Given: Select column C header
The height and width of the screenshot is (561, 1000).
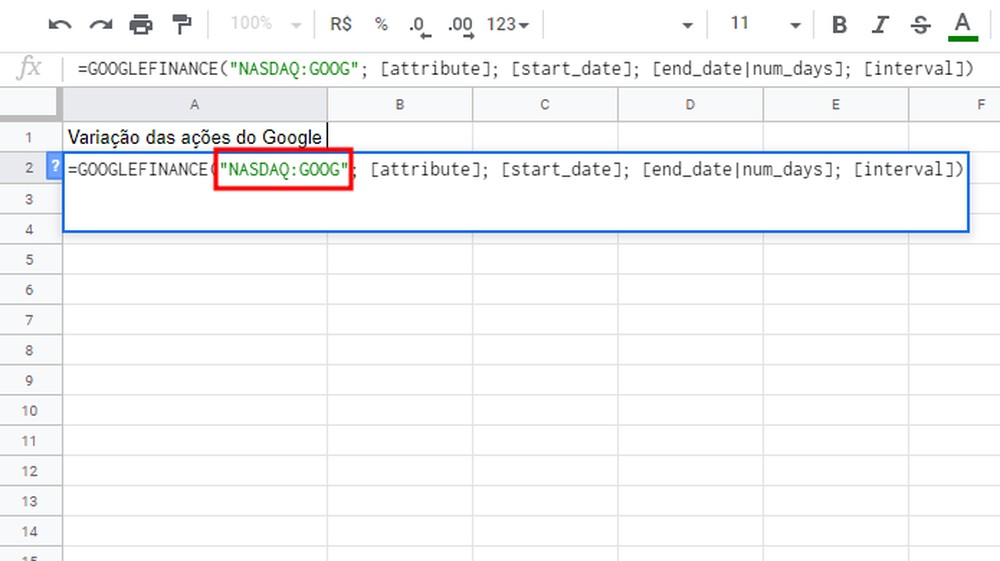Looking at the screenshot, I should pyautogui.click(x=545, y=105).
